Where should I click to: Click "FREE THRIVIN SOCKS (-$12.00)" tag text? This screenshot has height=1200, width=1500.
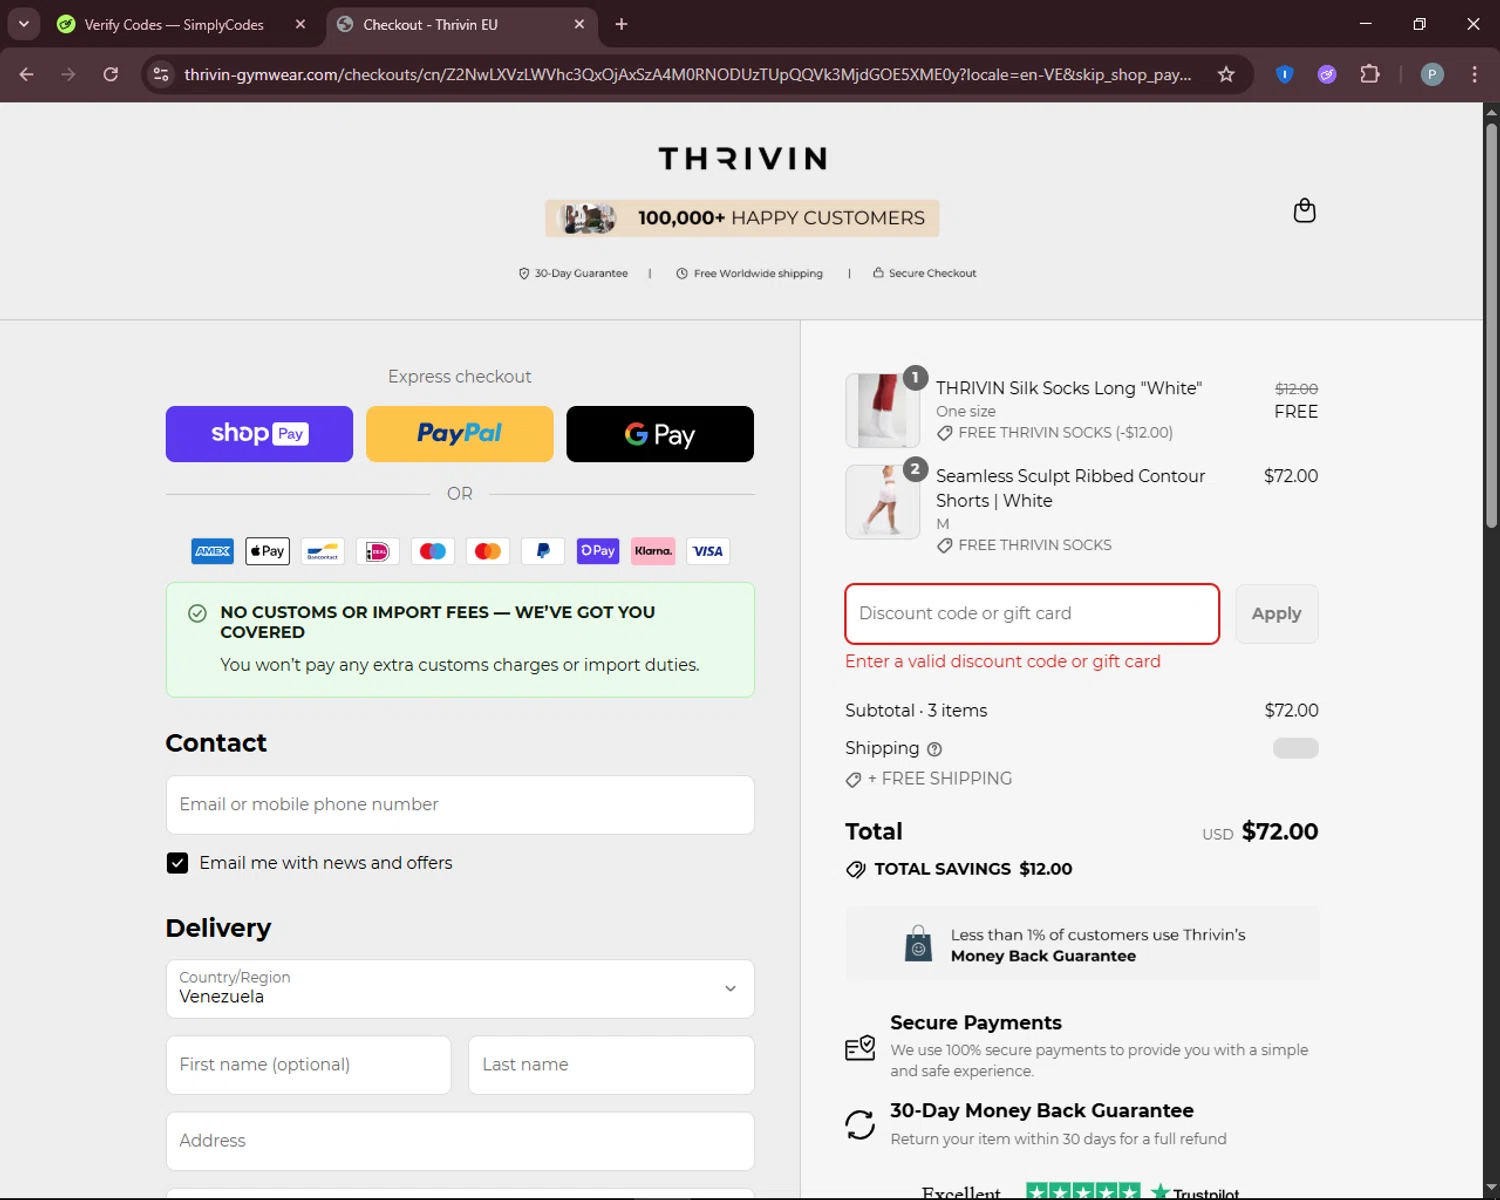pyautogui.click(x=1065, y=433)
